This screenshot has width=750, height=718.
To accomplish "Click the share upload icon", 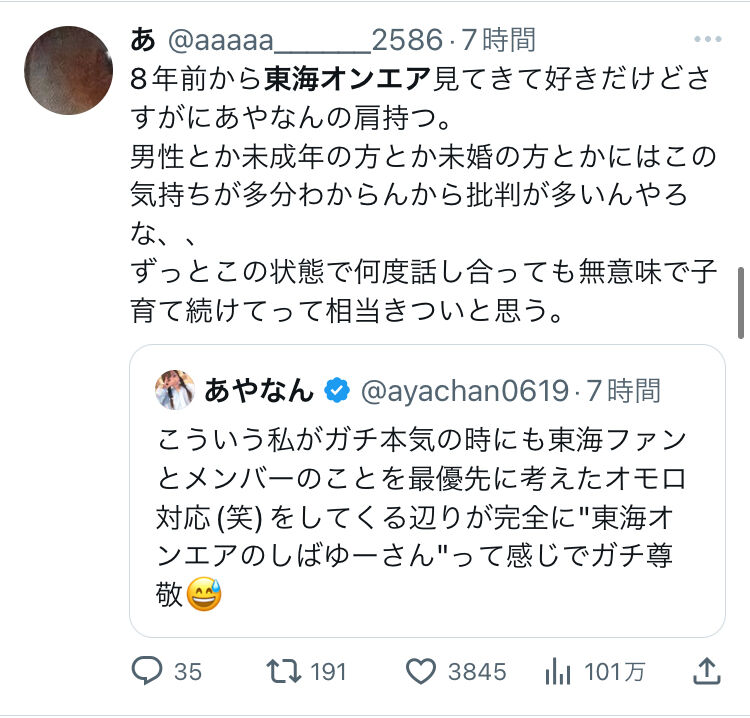I will pyautogui.click(x=707, y=671).
